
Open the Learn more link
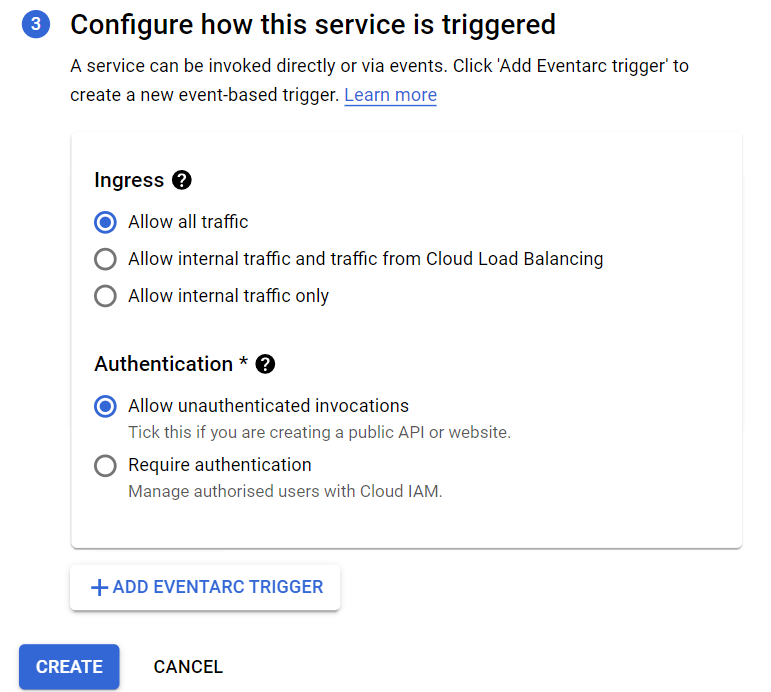(x=390, y=95)
